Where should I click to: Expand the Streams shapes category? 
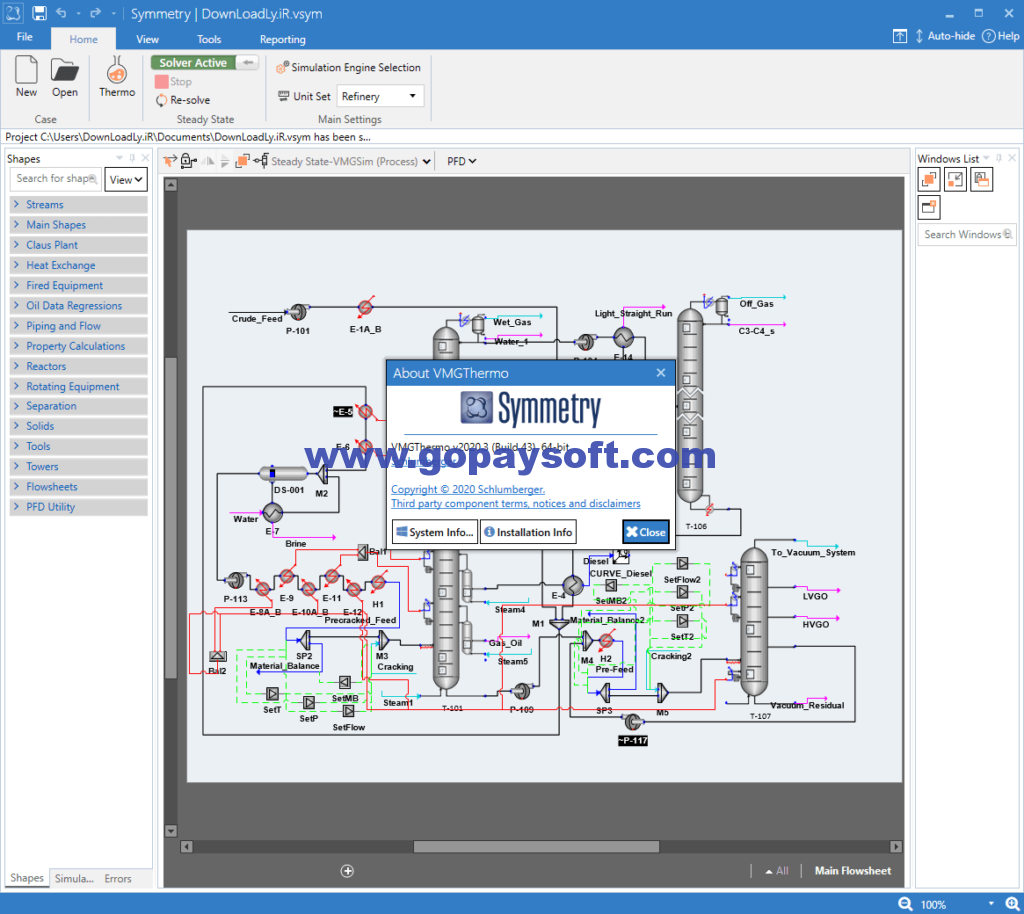pos(78,204)
